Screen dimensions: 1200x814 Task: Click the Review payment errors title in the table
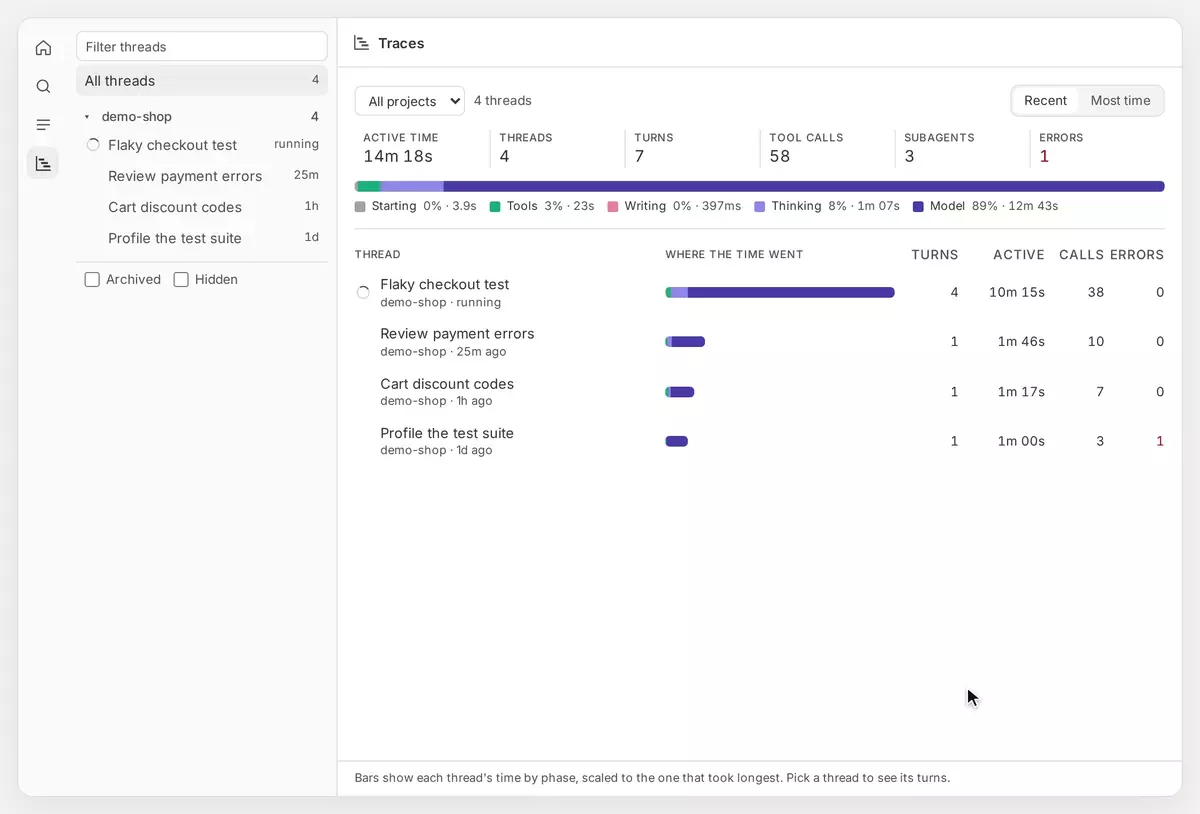[457, 334]
